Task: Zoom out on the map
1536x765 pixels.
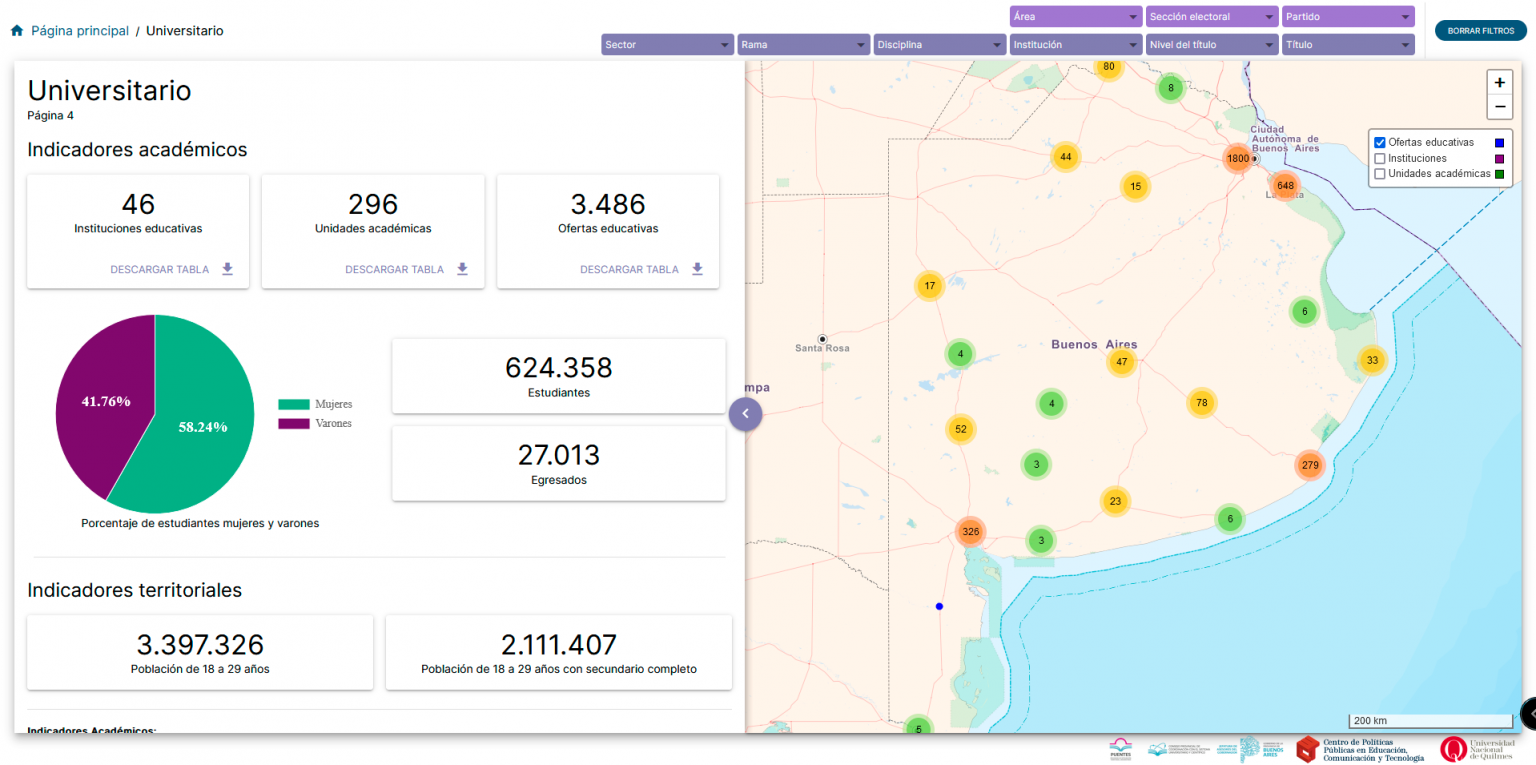Action: tap(1499, 107)
